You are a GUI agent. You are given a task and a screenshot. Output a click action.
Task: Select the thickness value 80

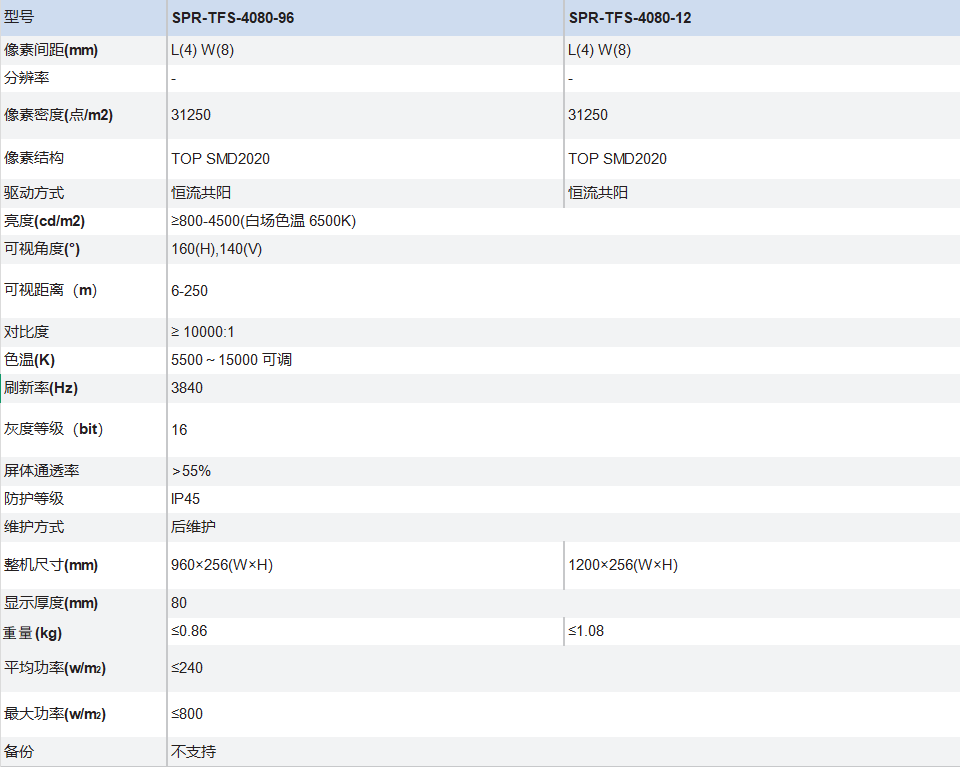click(x=179, y=603)
